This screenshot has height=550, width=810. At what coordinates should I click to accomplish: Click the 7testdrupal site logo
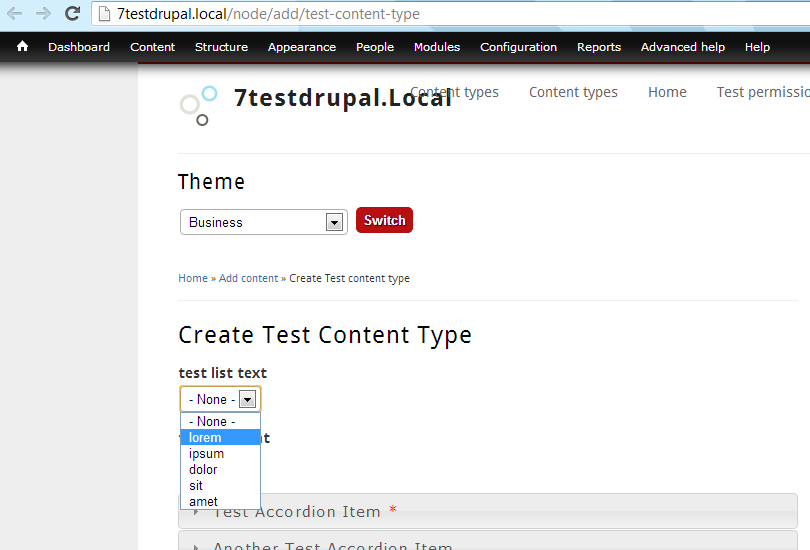[x=198, y=105]
